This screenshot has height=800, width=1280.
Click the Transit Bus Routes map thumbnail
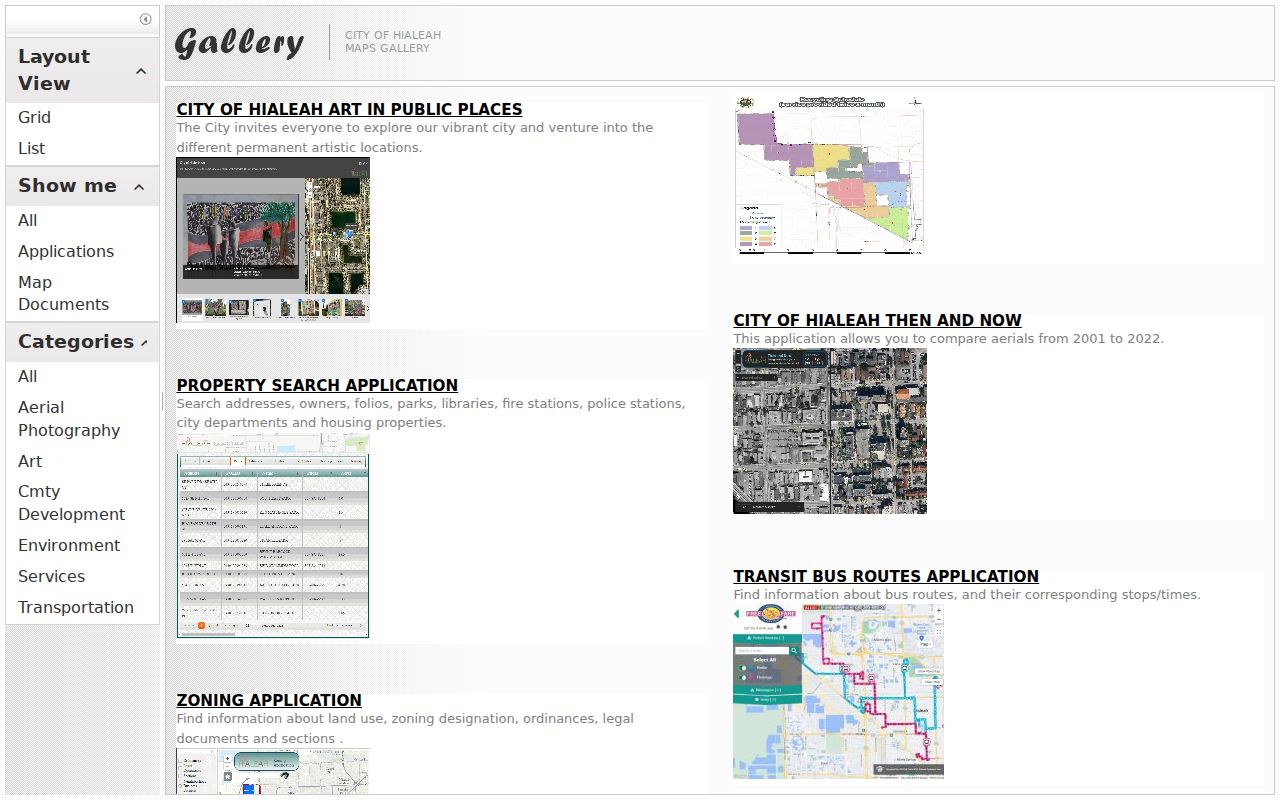point(839,691)
